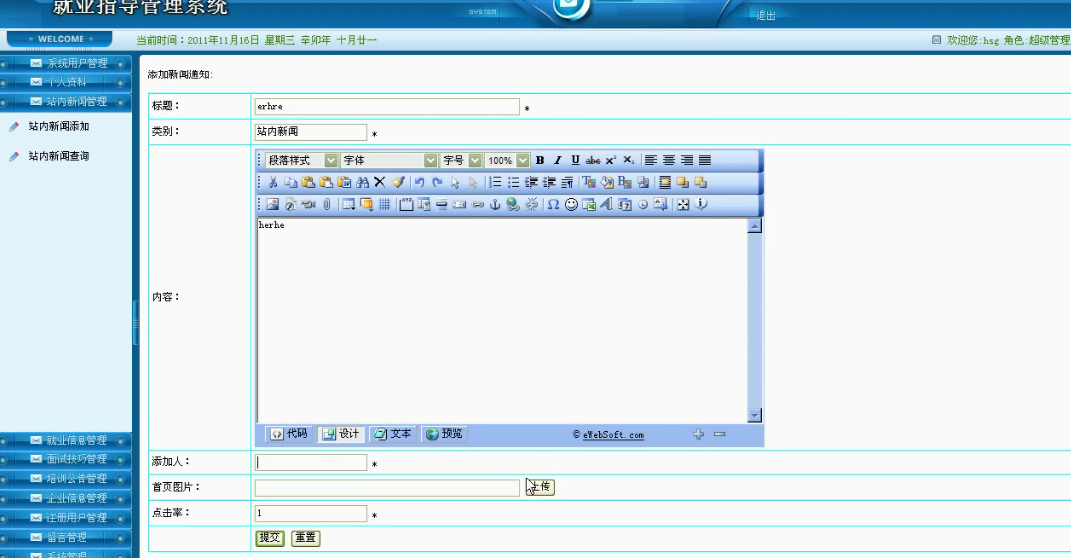This screenshot has width=1071, height=558.
Task: Insert an image with picture icon
Action: click(273, 204)
